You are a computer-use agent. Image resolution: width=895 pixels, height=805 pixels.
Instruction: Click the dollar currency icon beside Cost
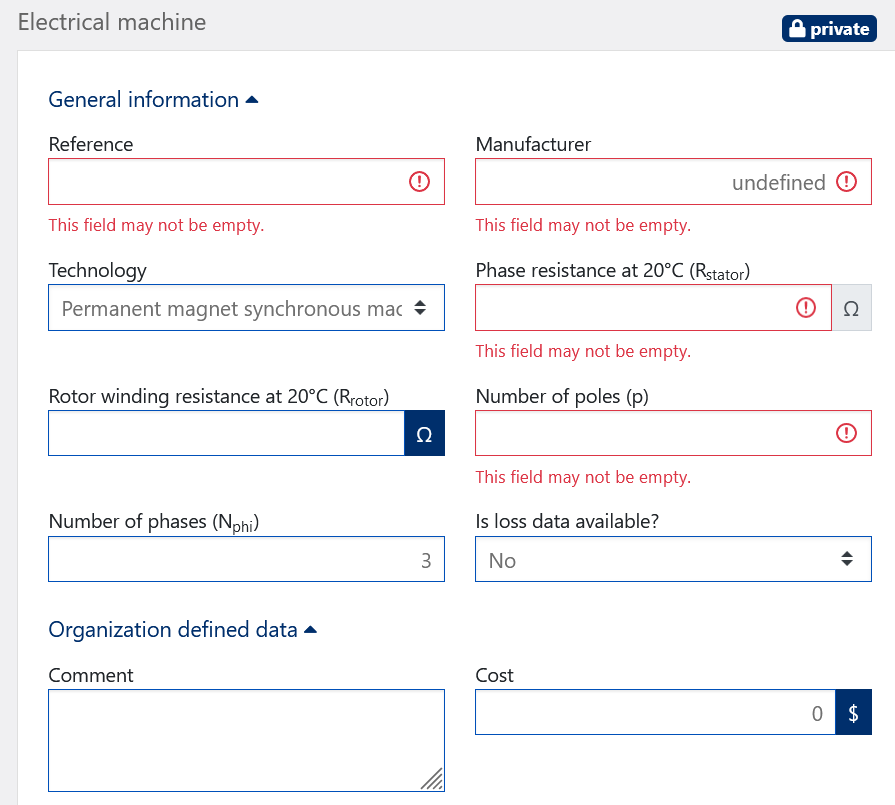click(853, 713)
